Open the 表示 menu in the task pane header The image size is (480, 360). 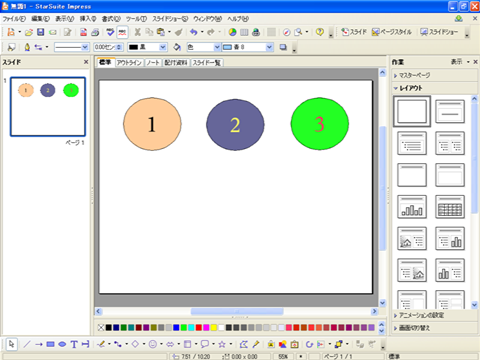[x=460, y=62]
